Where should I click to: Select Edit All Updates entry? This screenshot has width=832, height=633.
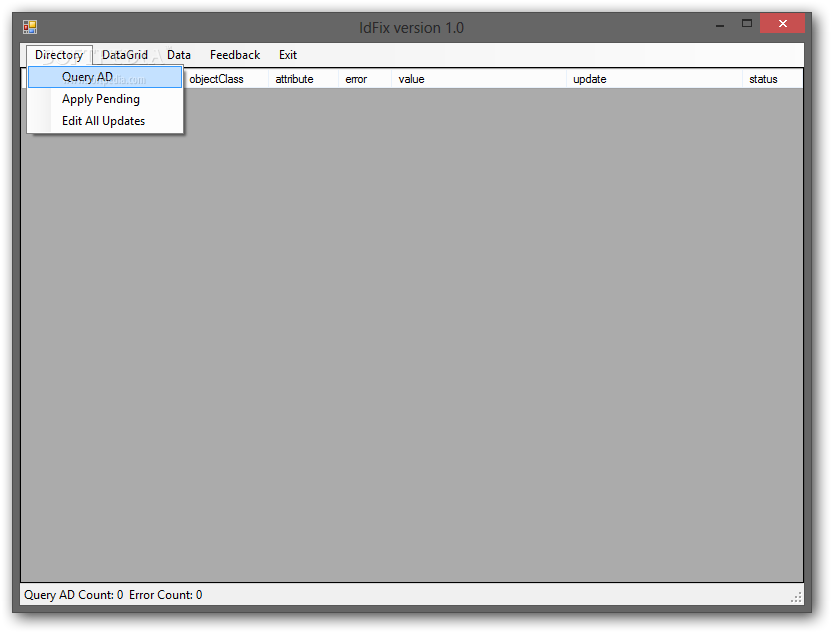pos(105,120)
